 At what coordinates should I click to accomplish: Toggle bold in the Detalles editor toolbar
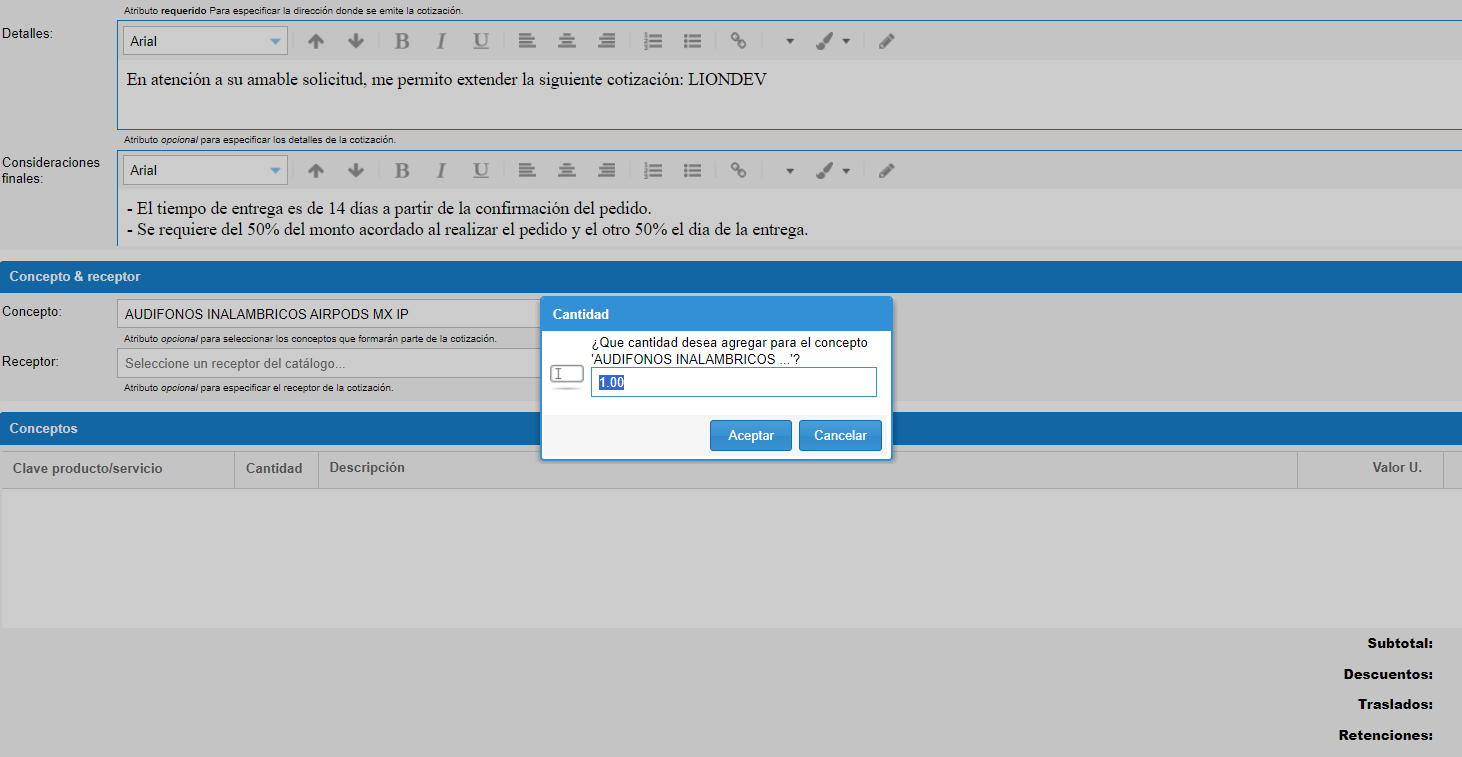[402, 41]
